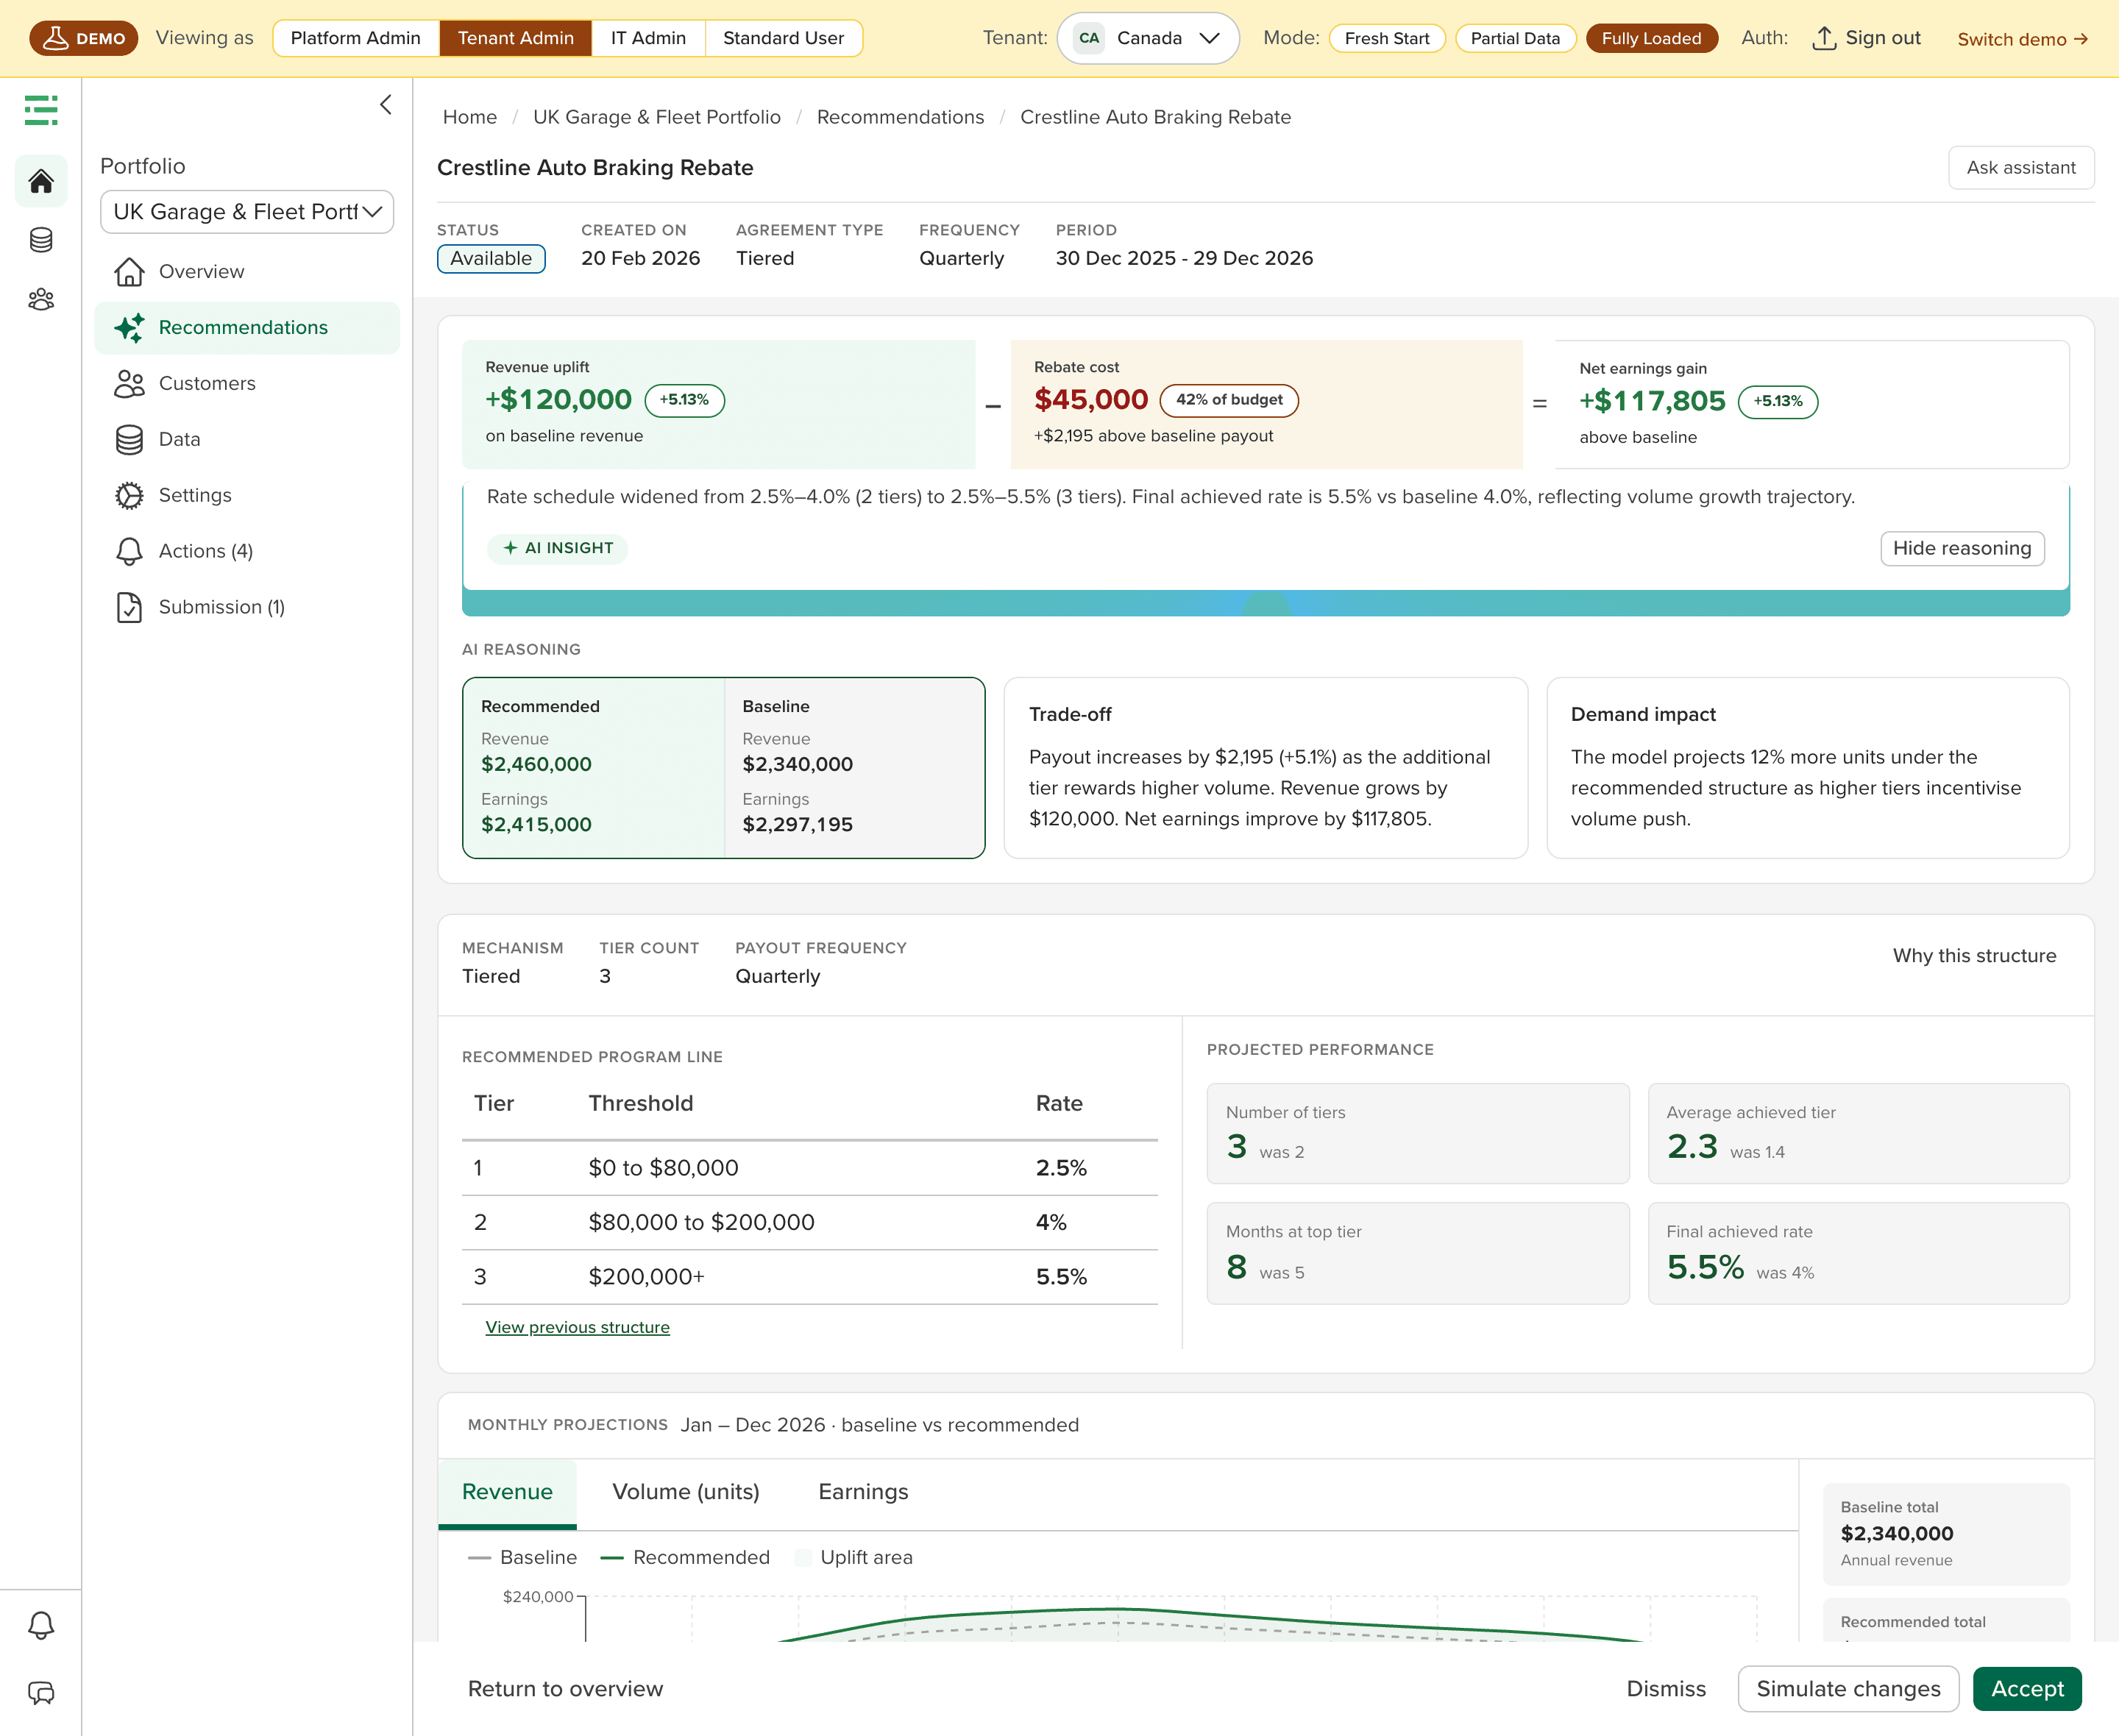Screen dimensions: 2119x1736
Task: Open notifications bell in left rail
Action: pyautogui.click(x=41, y=1625)
